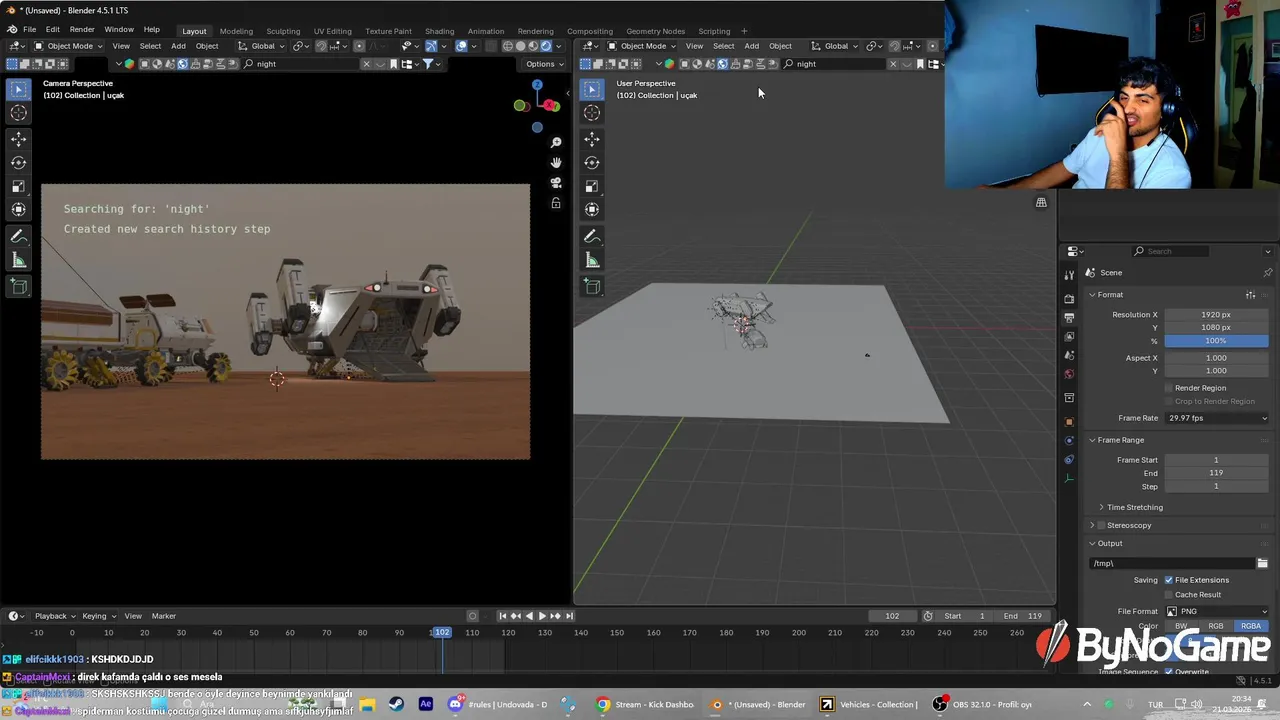The height and width of the screenshot is (720, 1280).
Task: Toggle lock camera to view icon
Action: click(556, 203)
